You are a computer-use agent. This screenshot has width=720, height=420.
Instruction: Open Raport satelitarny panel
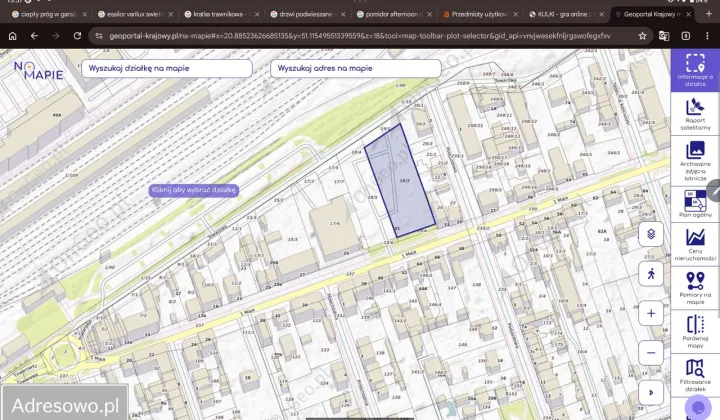tap(695, 114)
